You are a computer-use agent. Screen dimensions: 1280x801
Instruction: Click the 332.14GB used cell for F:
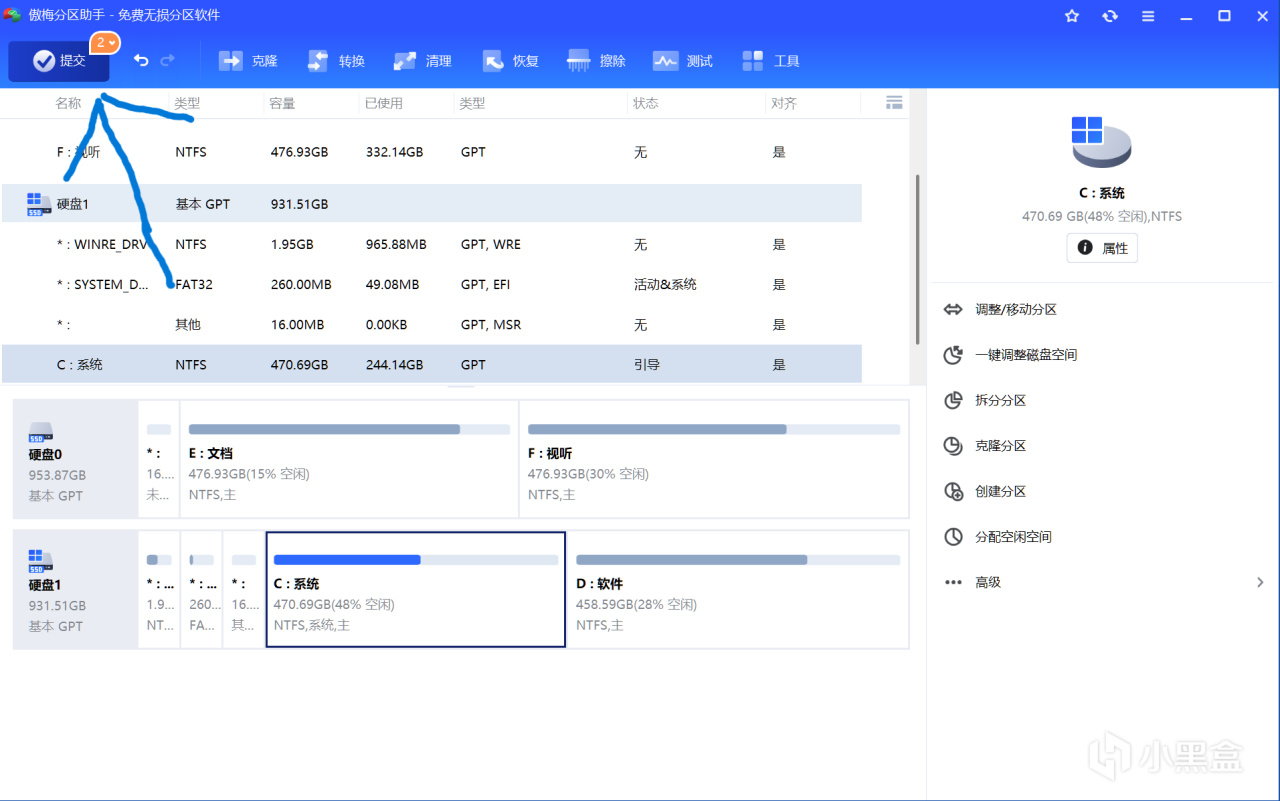(x=394, y=152)
